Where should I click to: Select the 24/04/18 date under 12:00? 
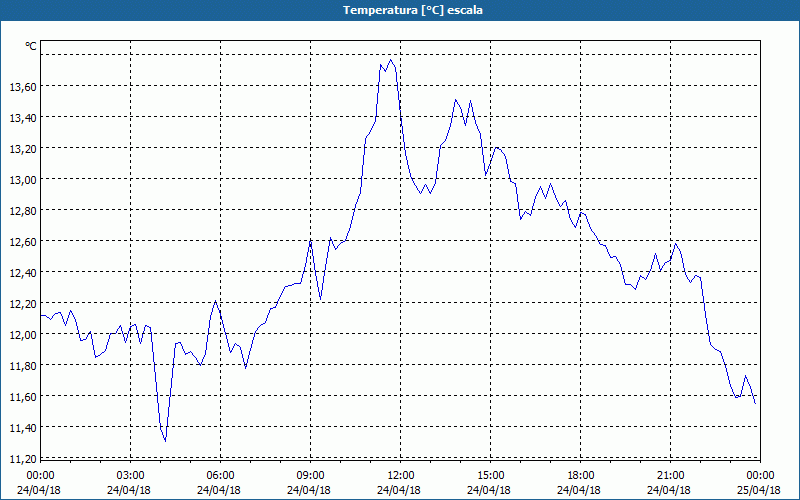tap(399, 490)
